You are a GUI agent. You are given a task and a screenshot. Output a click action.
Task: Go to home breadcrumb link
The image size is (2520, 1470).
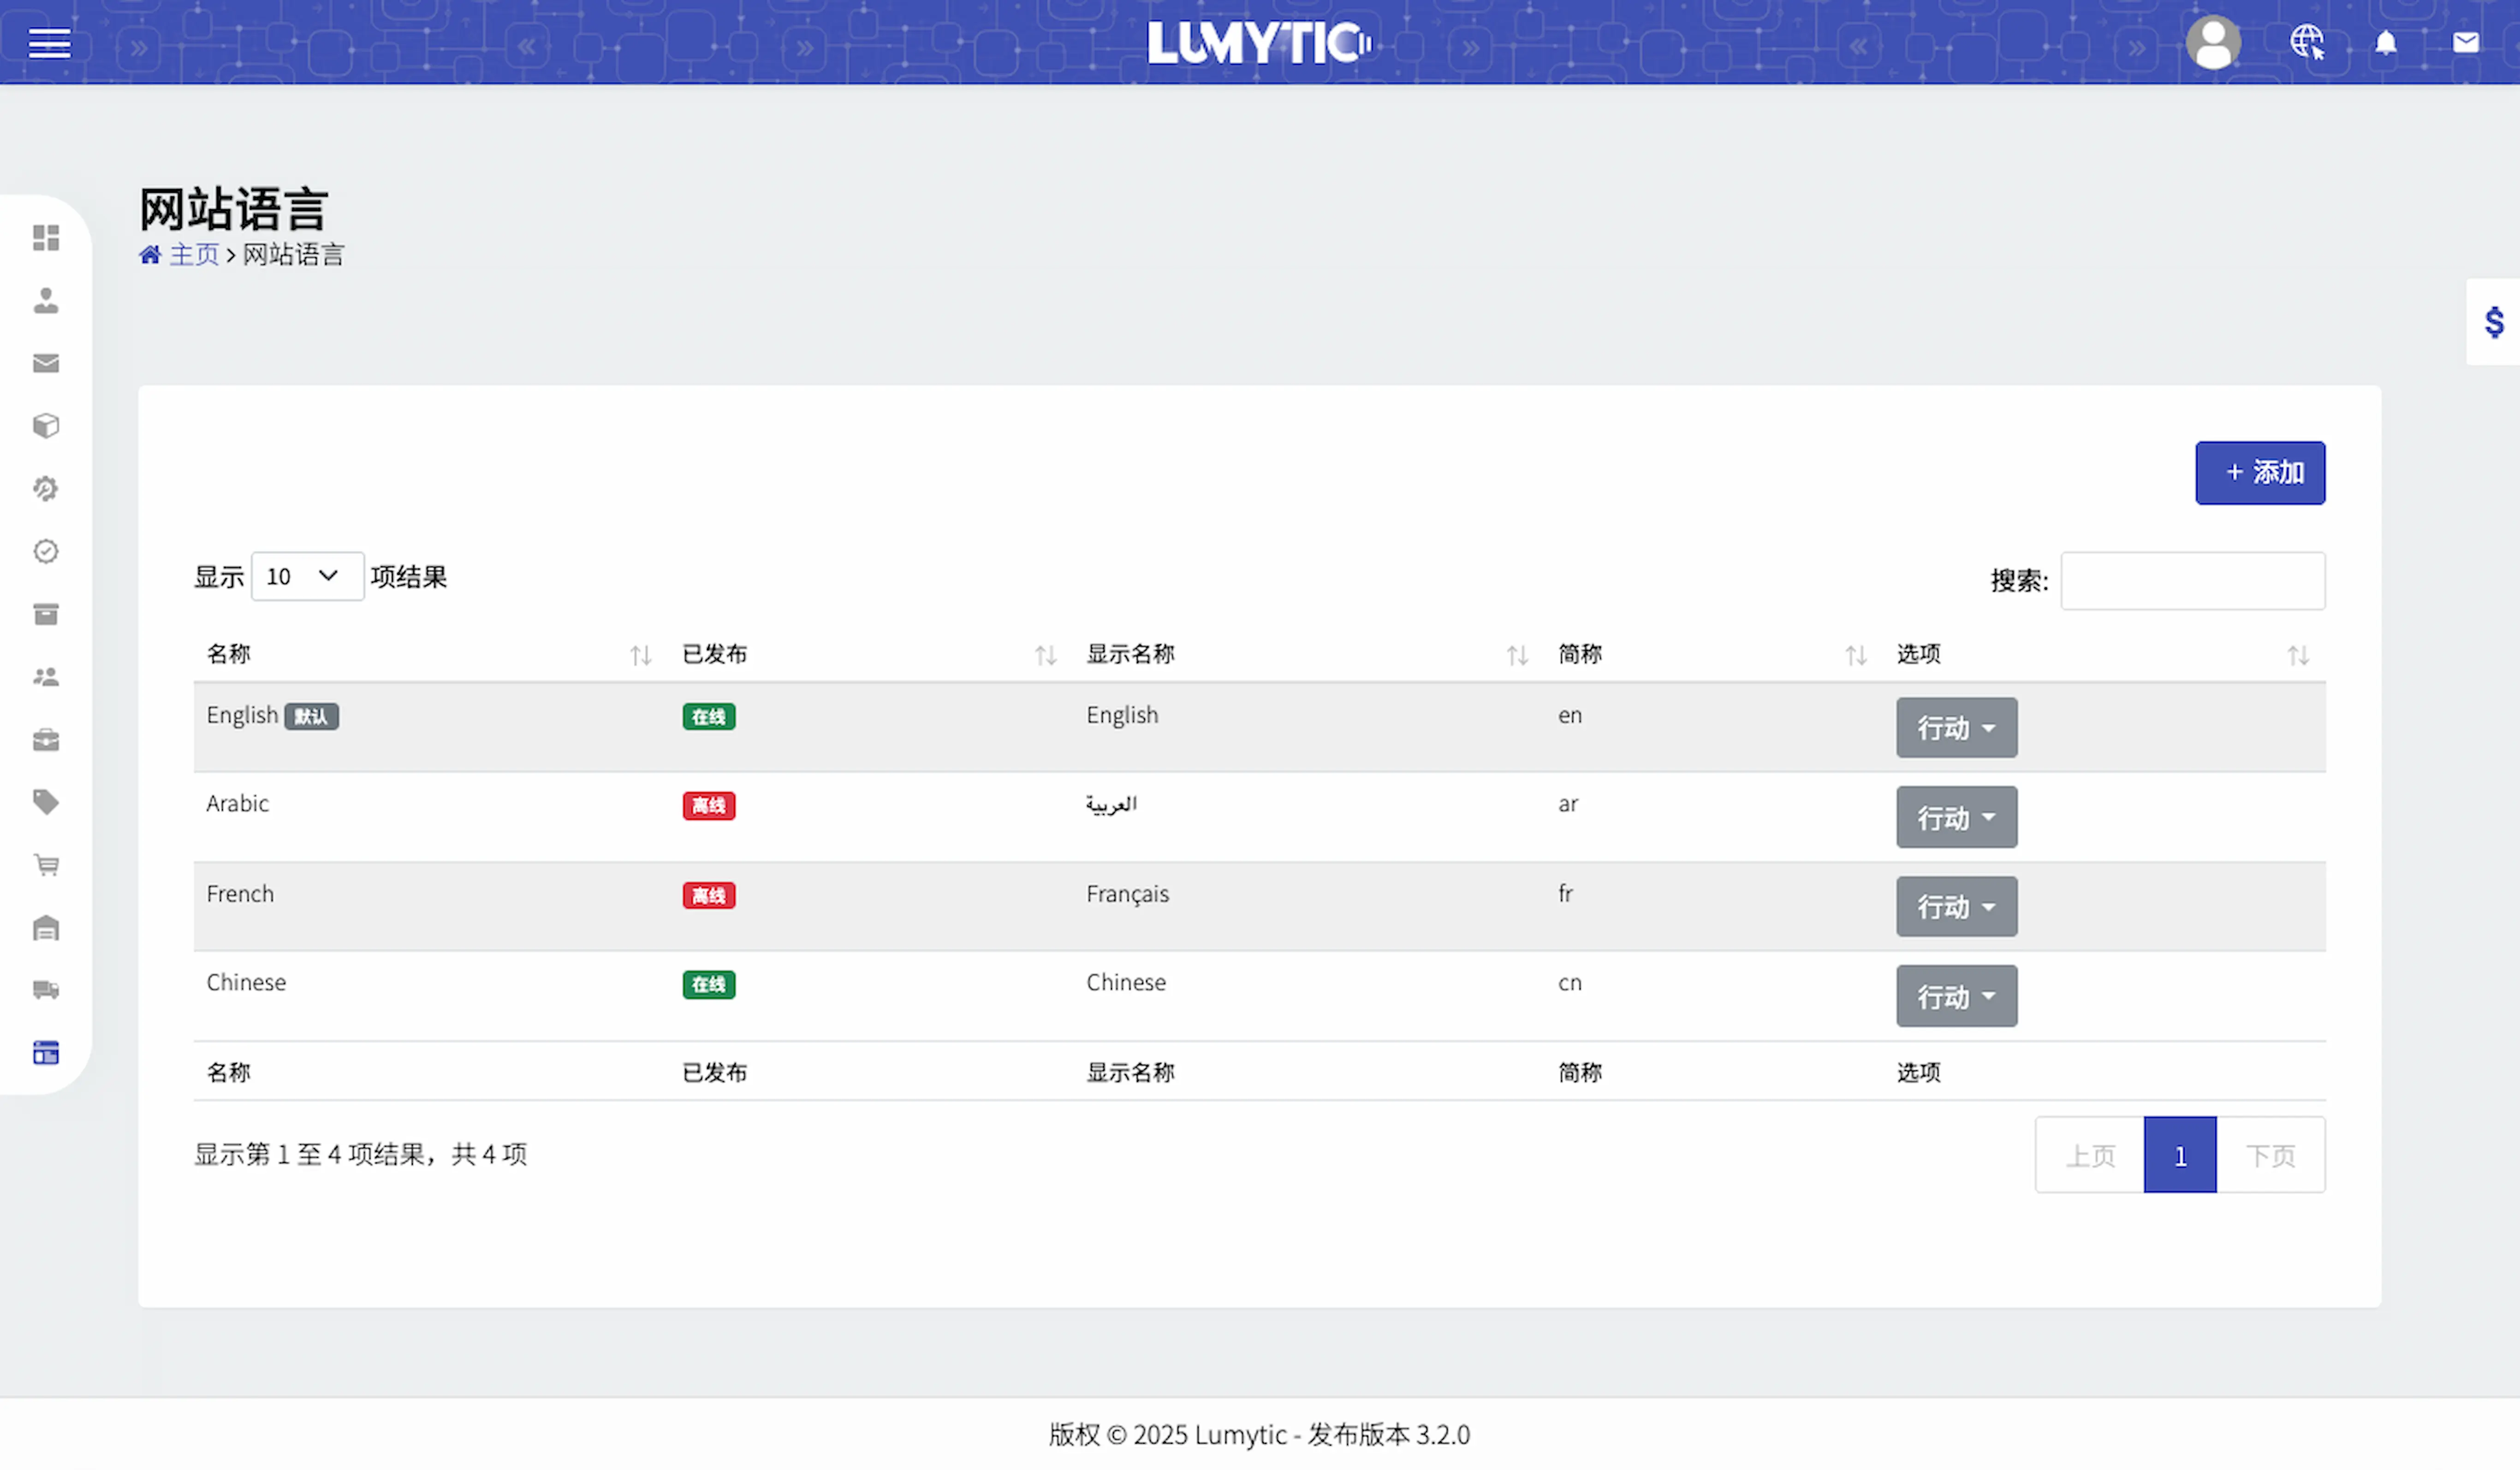click(194, 255)
